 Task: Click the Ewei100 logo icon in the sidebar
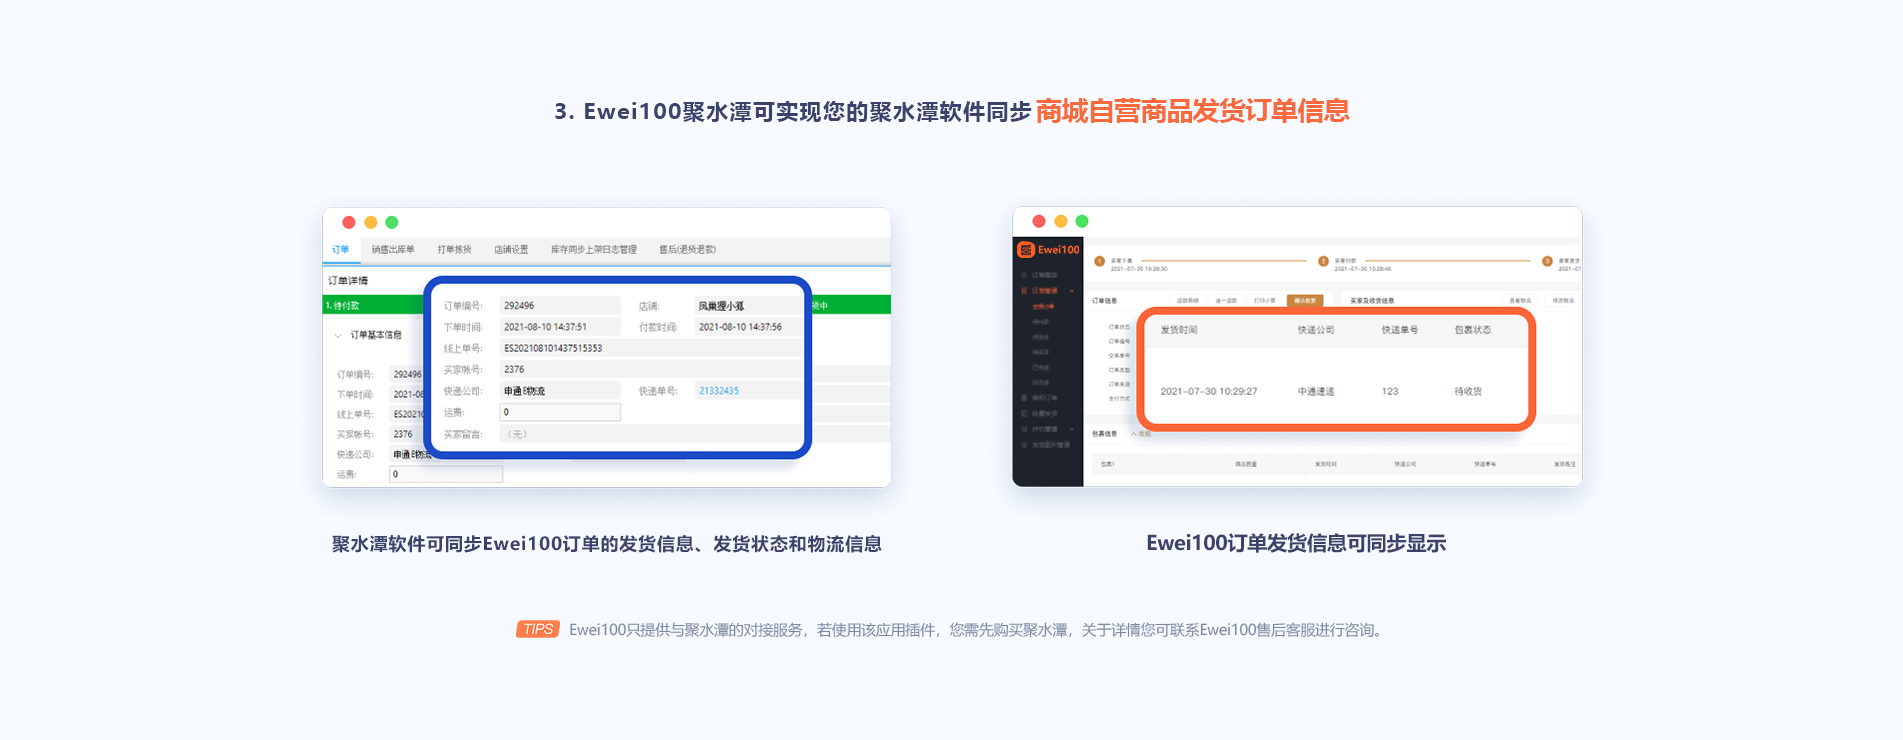[1026, 250]
